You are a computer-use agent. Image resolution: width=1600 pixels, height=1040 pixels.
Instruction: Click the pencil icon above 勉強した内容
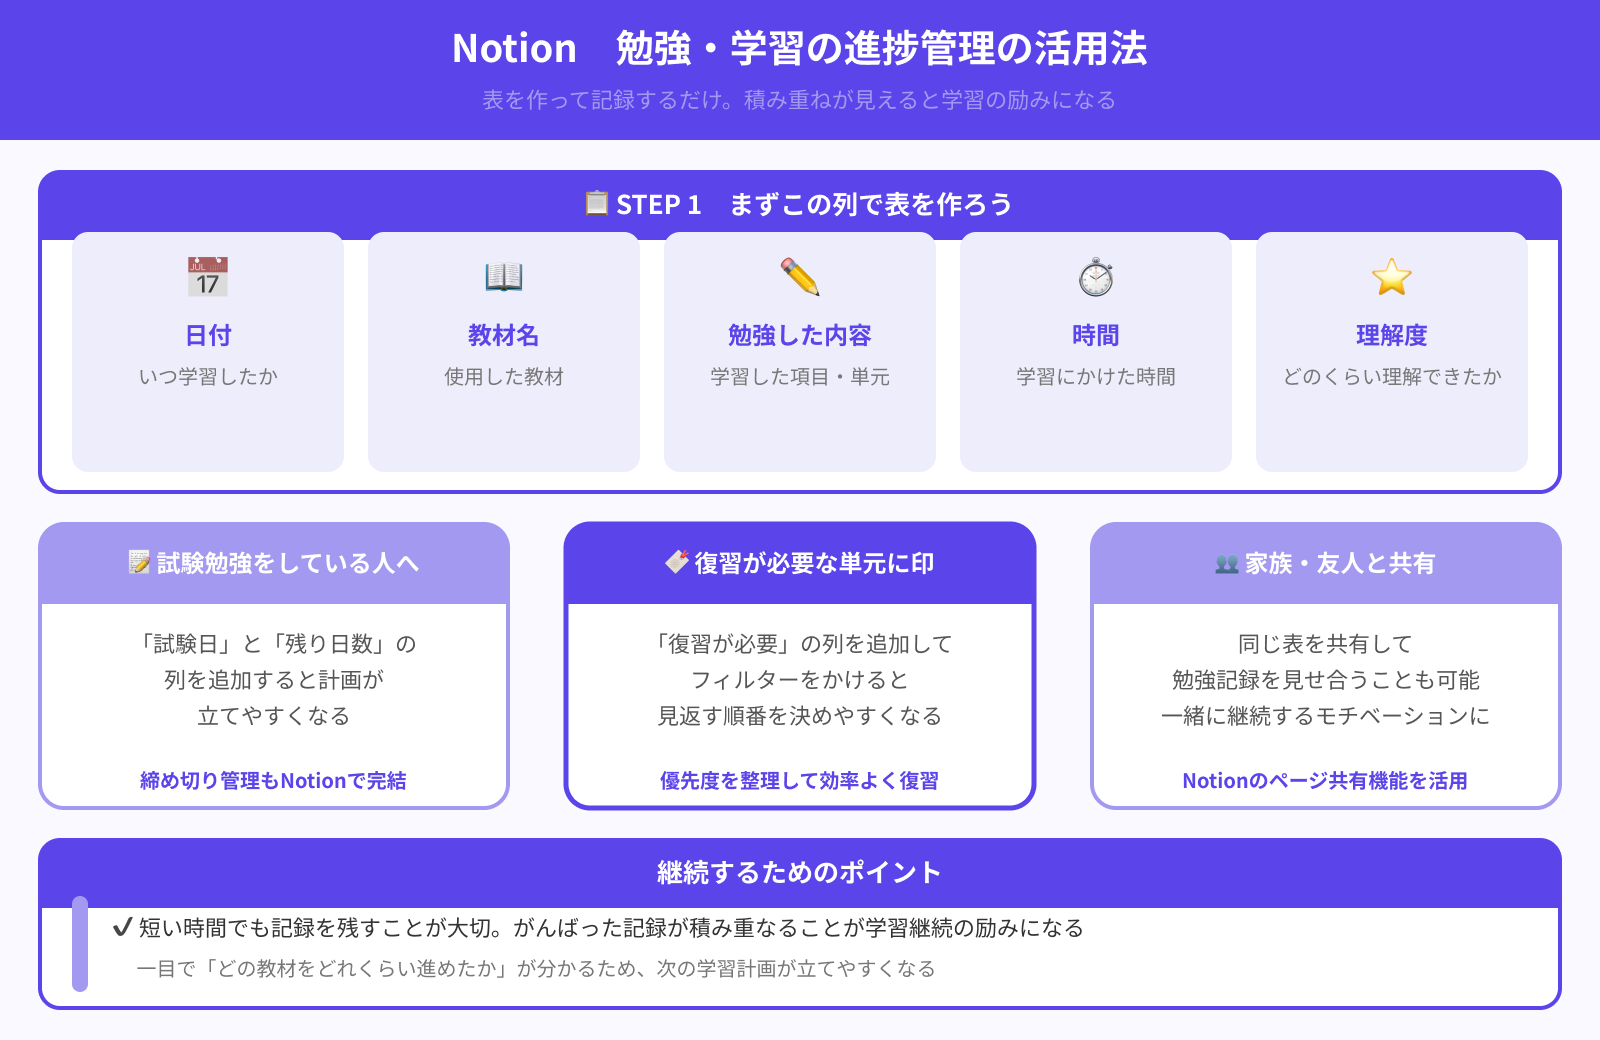click(799, 278)
